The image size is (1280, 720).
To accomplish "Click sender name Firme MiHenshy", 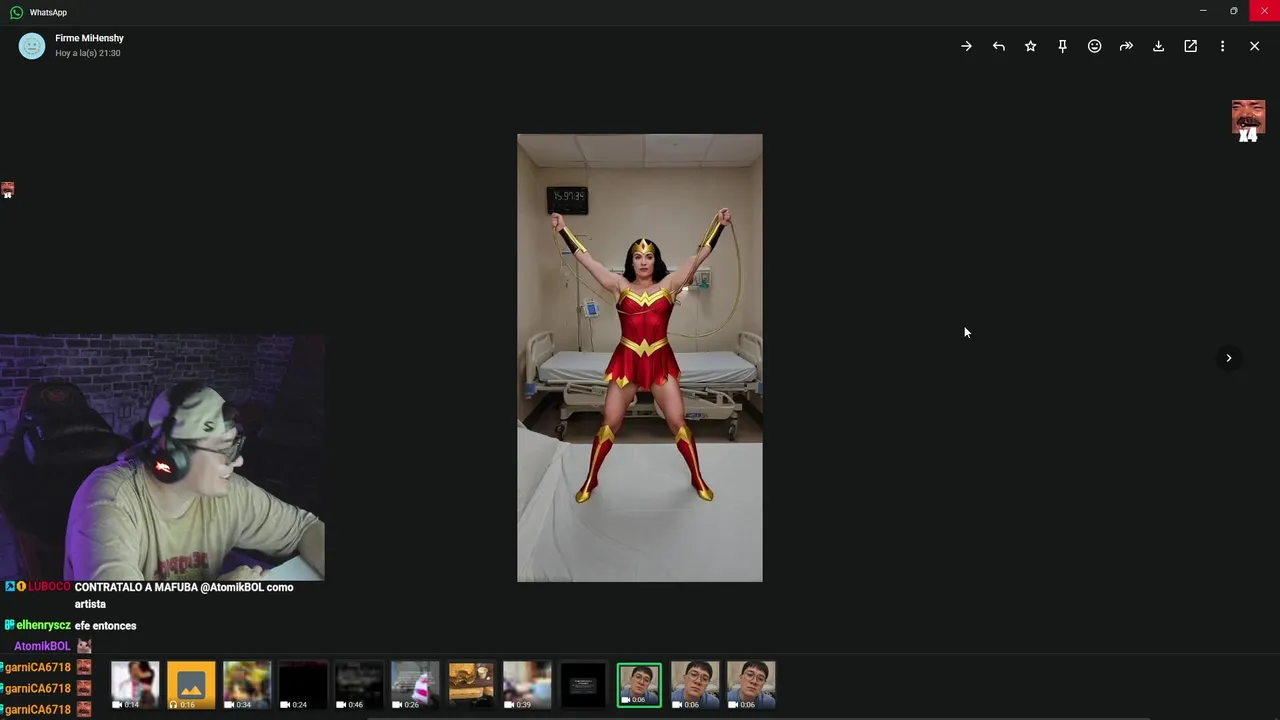I will pyautogui.click(x=89, y=38).
